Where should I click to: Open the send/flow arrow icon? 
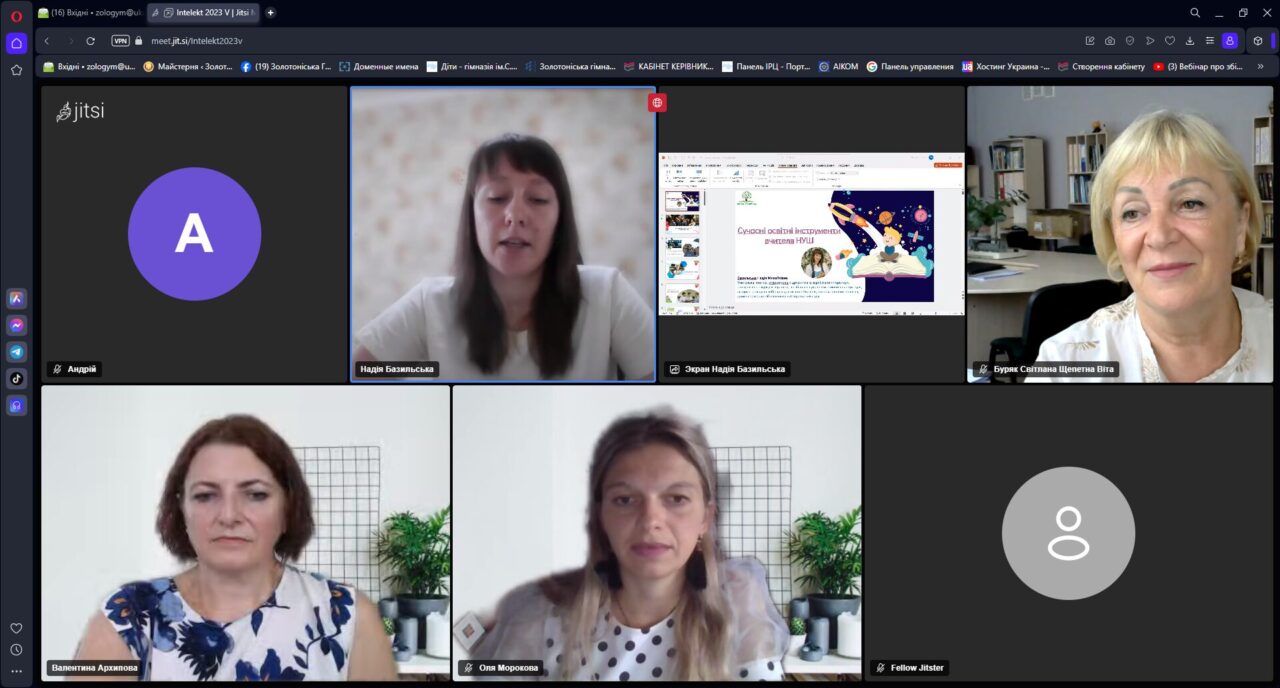tap(1150, 41)
